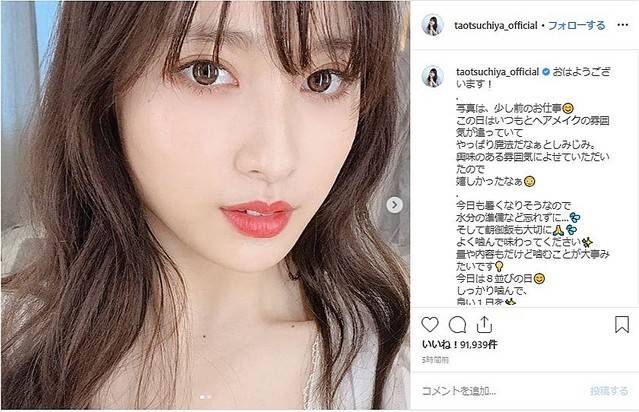Screen dimensions: 639x412
Task: Open the three-dot more options menu
Action: click(622, 25)
